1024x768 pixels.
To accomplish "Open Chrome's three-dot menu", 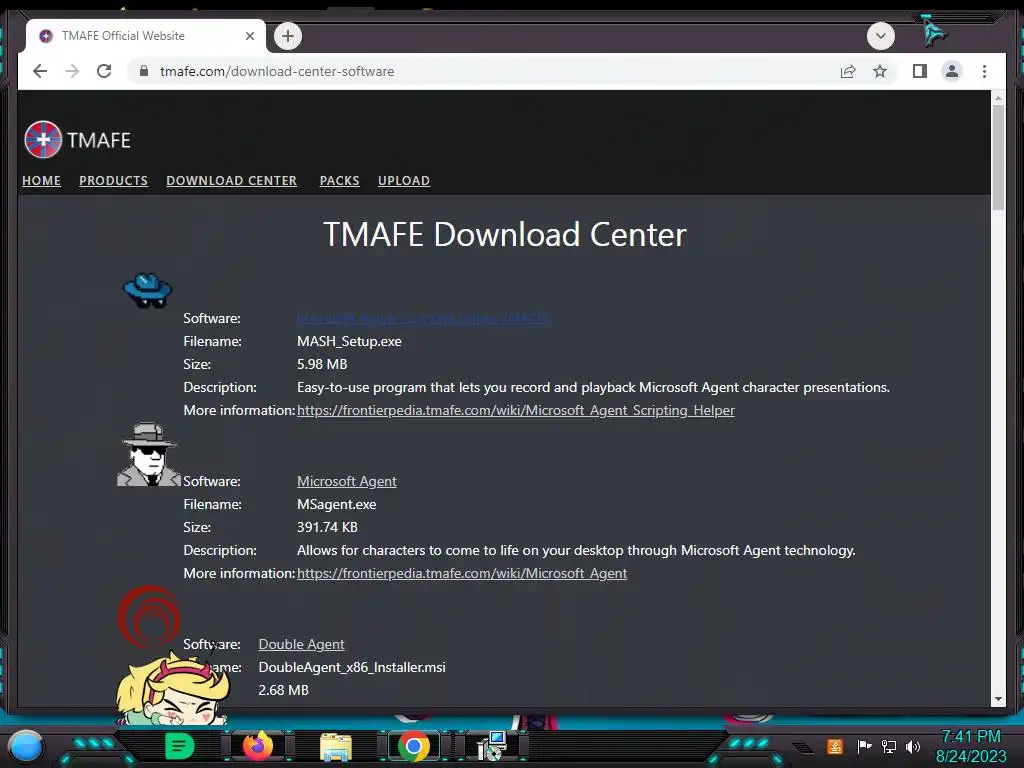I will click(984, 71).
